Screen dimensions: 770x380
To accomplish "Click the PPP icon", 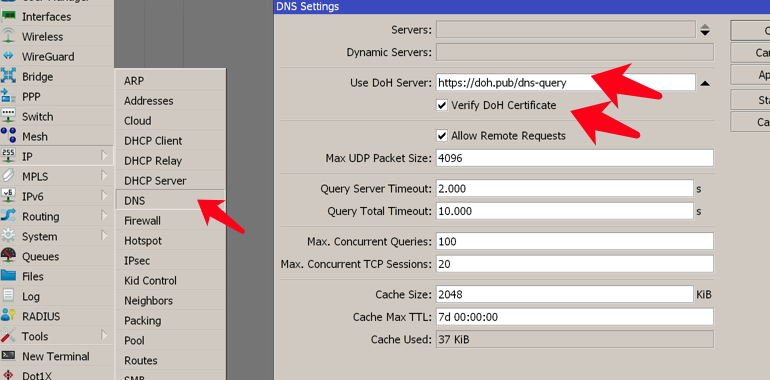I will [x=8, y=96].
